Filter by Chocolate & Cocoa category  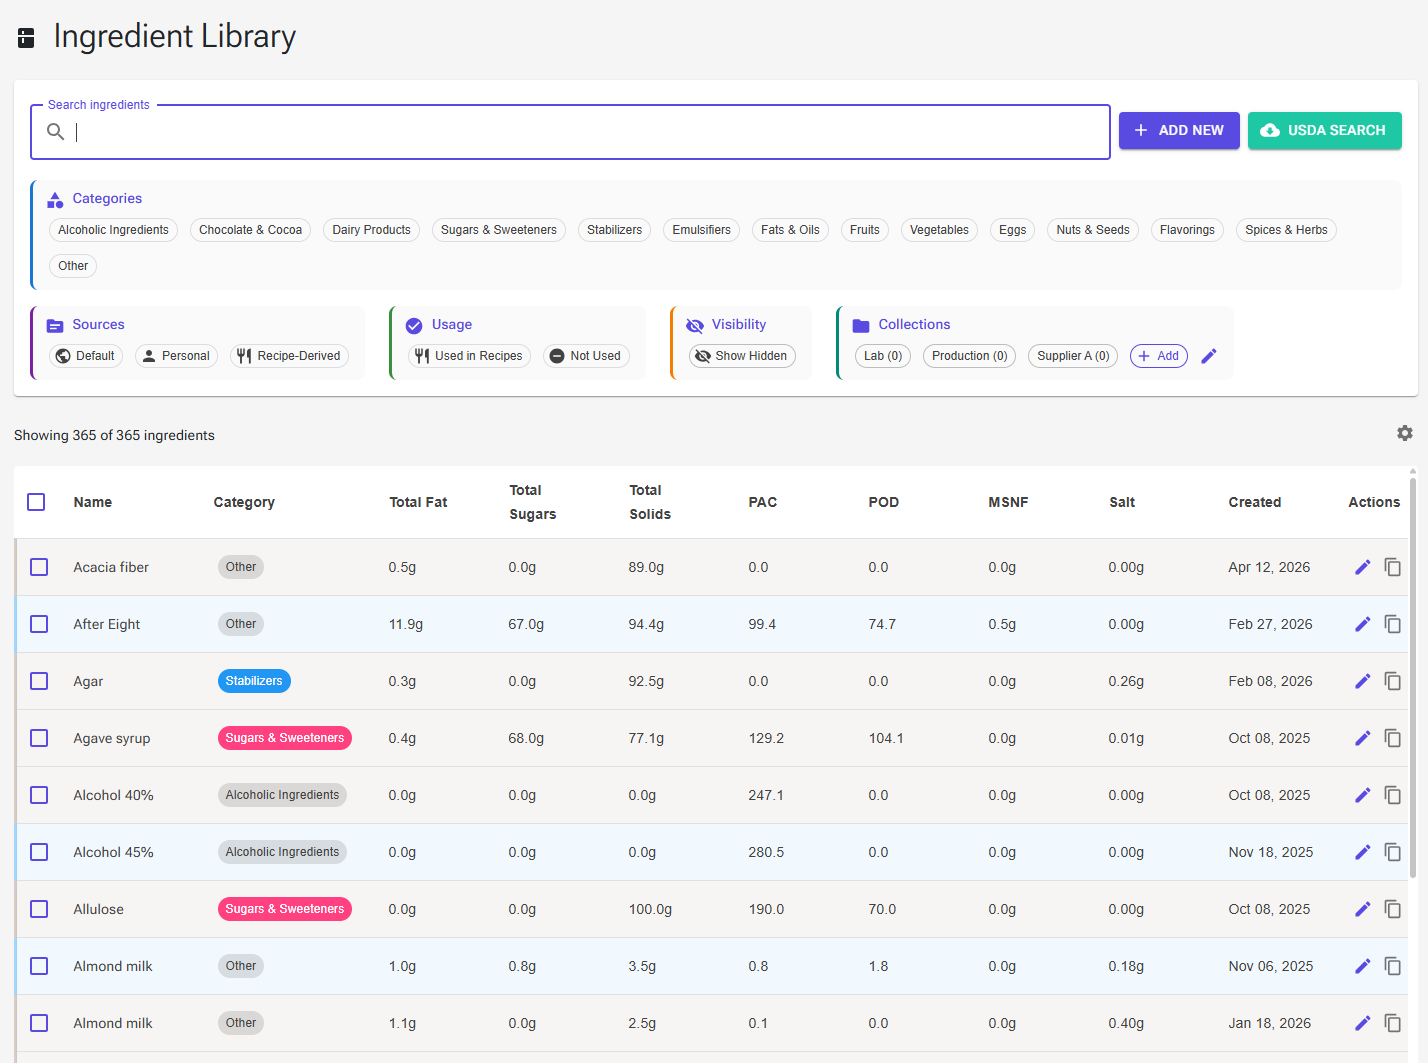coord(250,230)
